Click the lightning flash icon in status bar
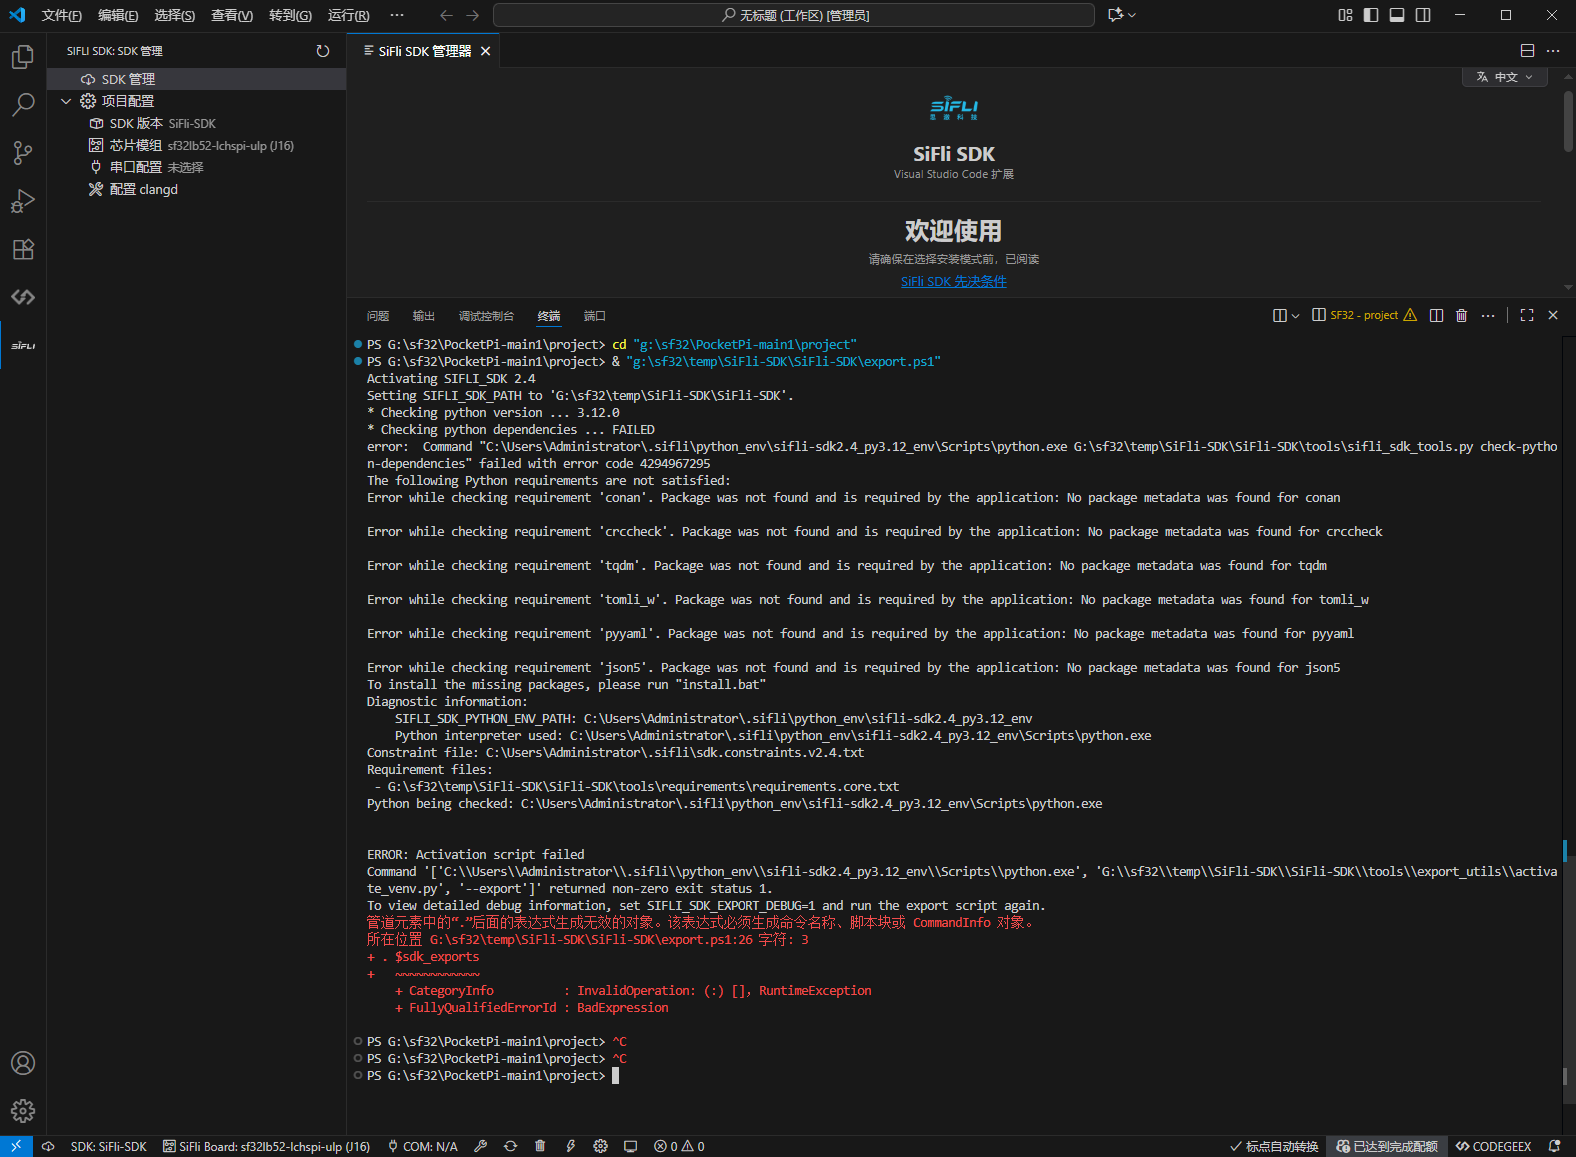 click(x=570, y=1146)
